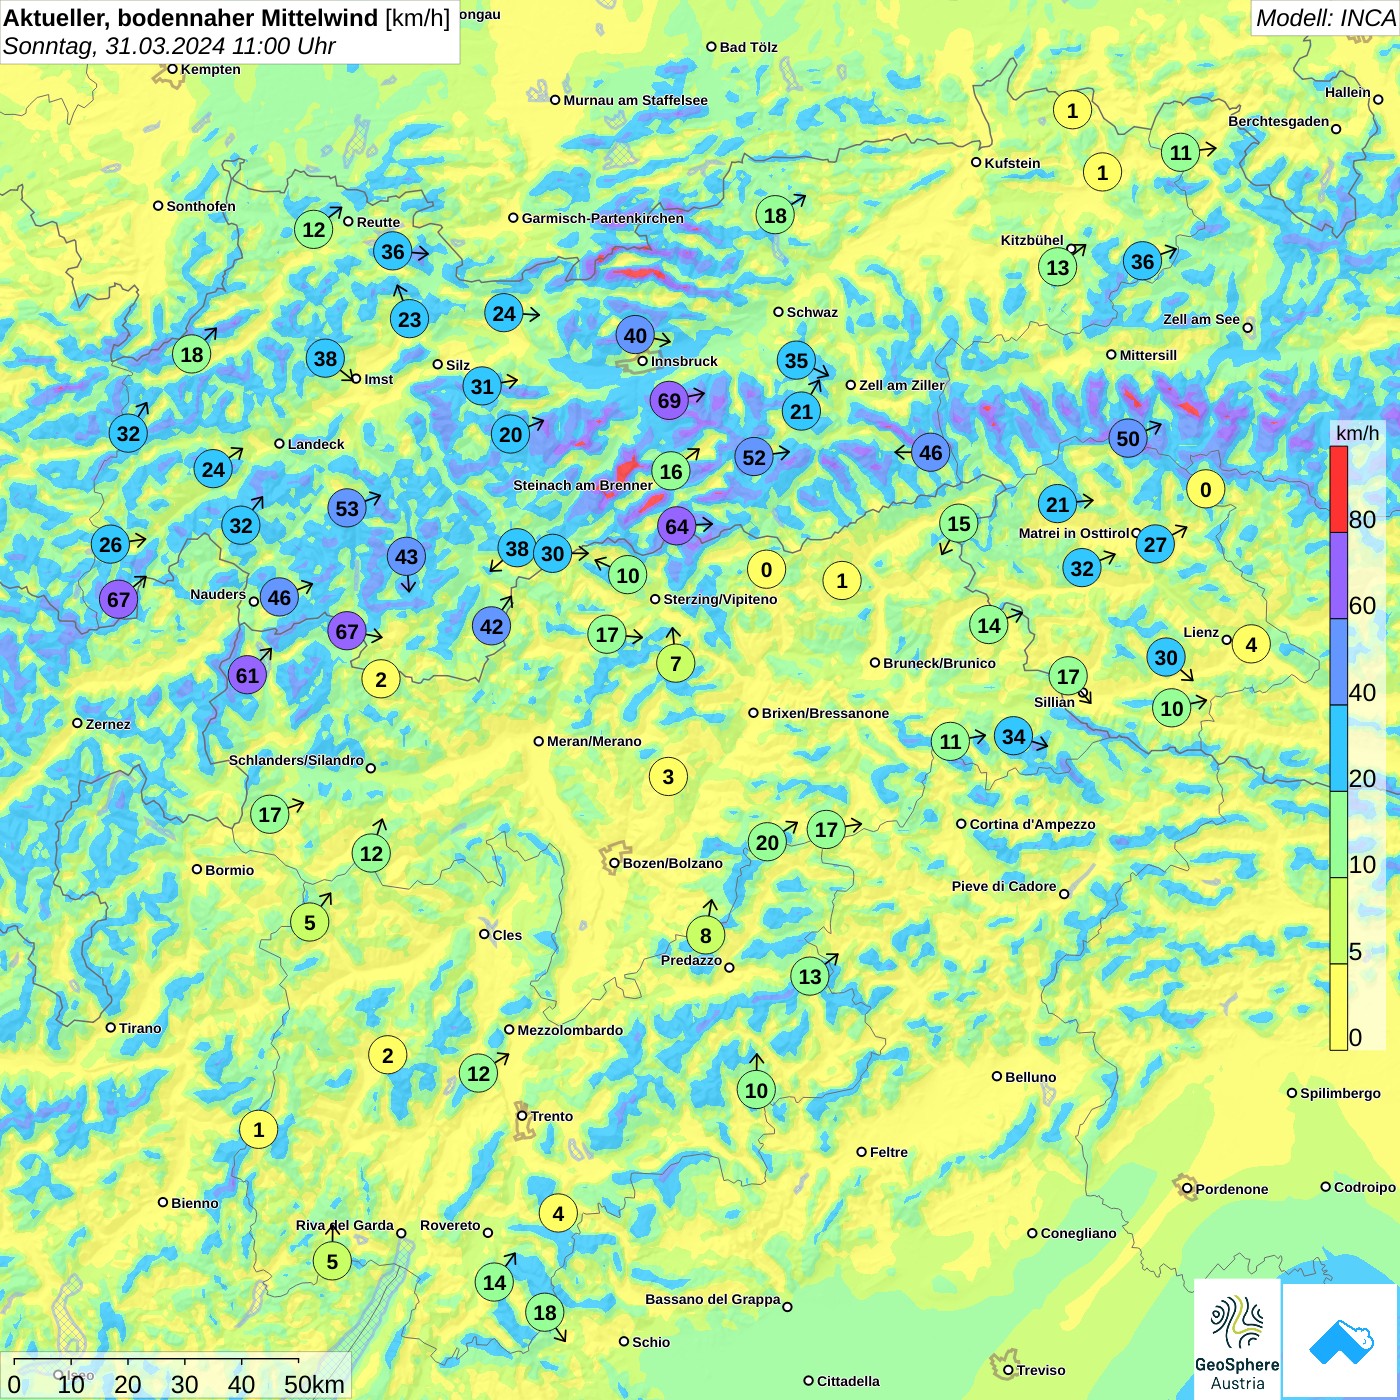Select the 34 km/h wind marker
The height and width of the screenshot is (1400, 1400).
(x=1013, y=736)
